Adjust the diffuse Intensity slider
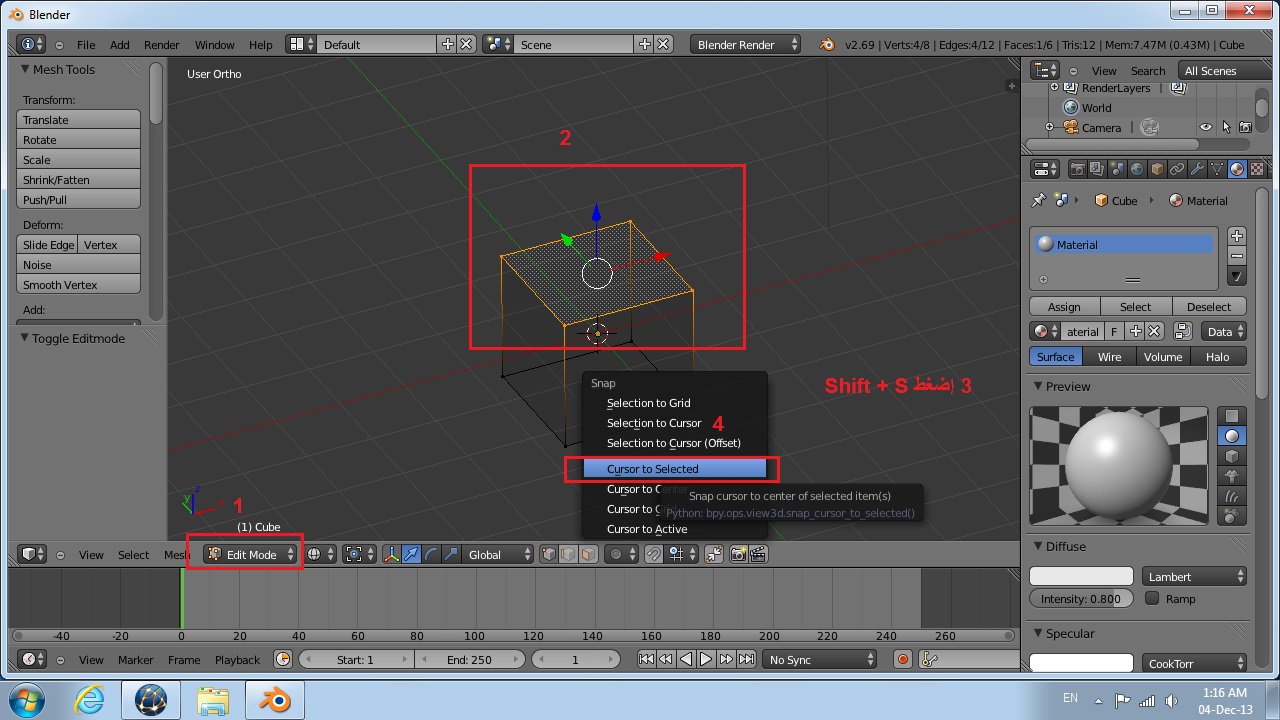The width and height of the screenshot is (1280, 720). pyautogui.click(x=1081, y=598)
